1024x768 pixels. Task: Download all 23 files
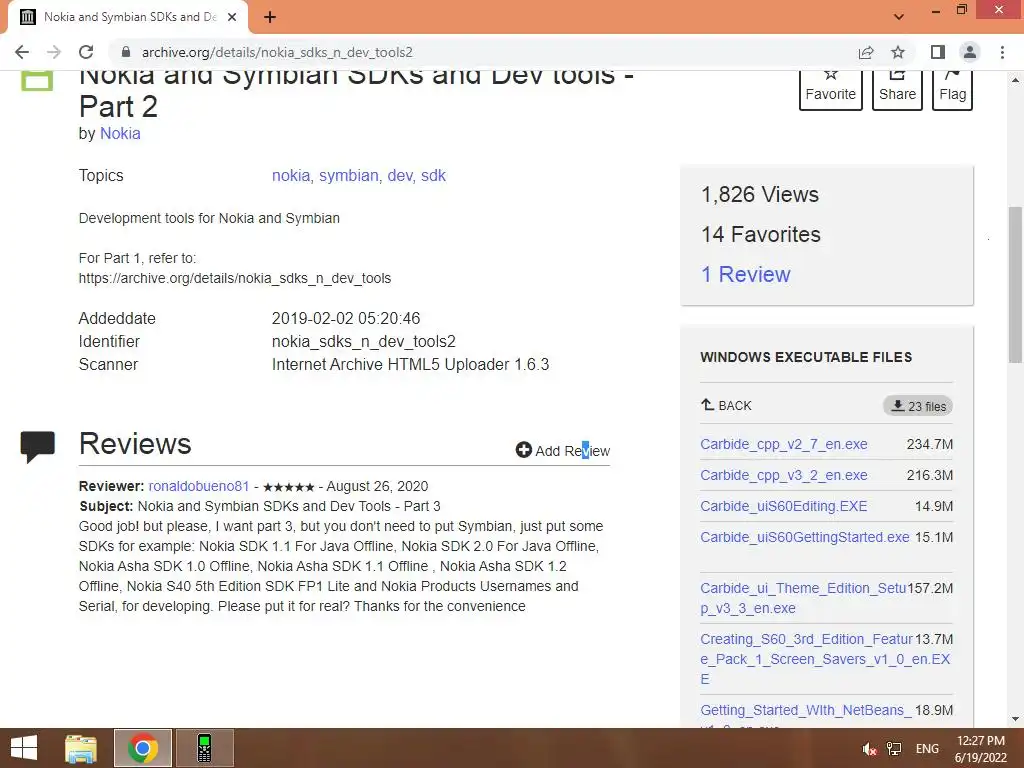(918, 406)
